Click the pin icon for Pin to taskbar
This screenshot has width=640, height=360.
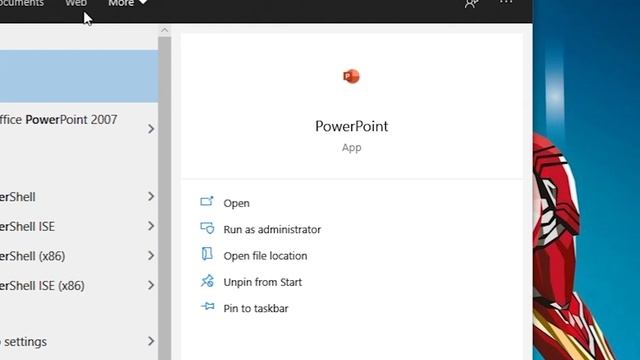(x=208, y=306)
